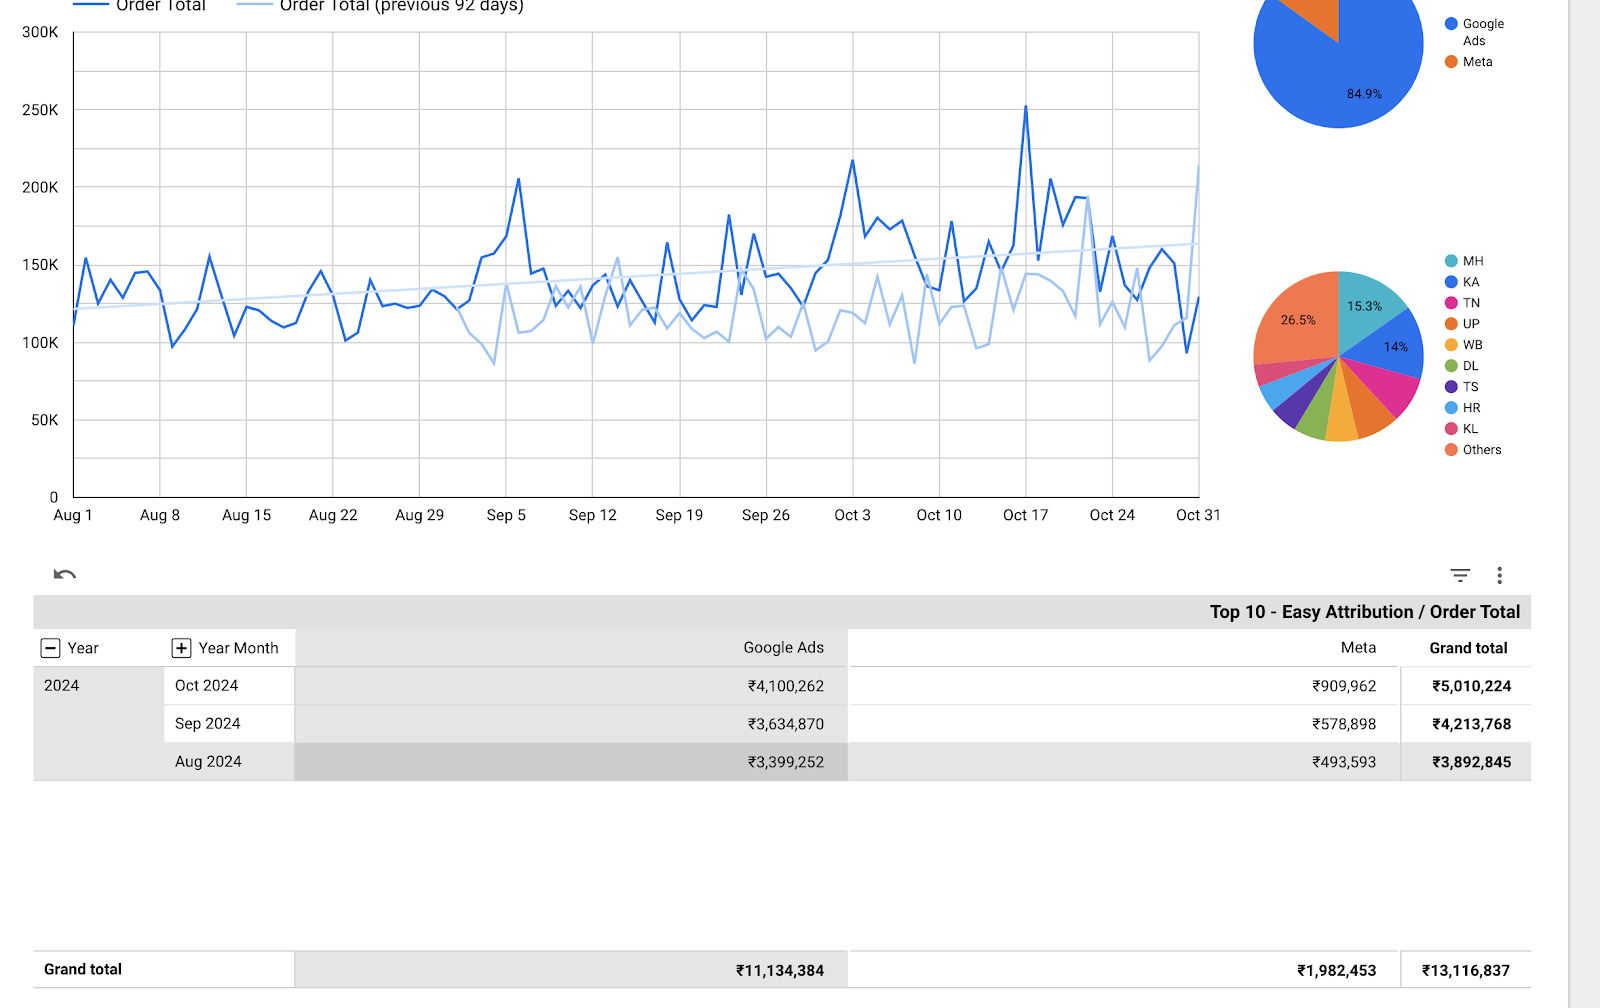Click grand total ₹3,892,845
Image resolution: width=1600 pixels, height=1008 pixels.
point(1471,762)
